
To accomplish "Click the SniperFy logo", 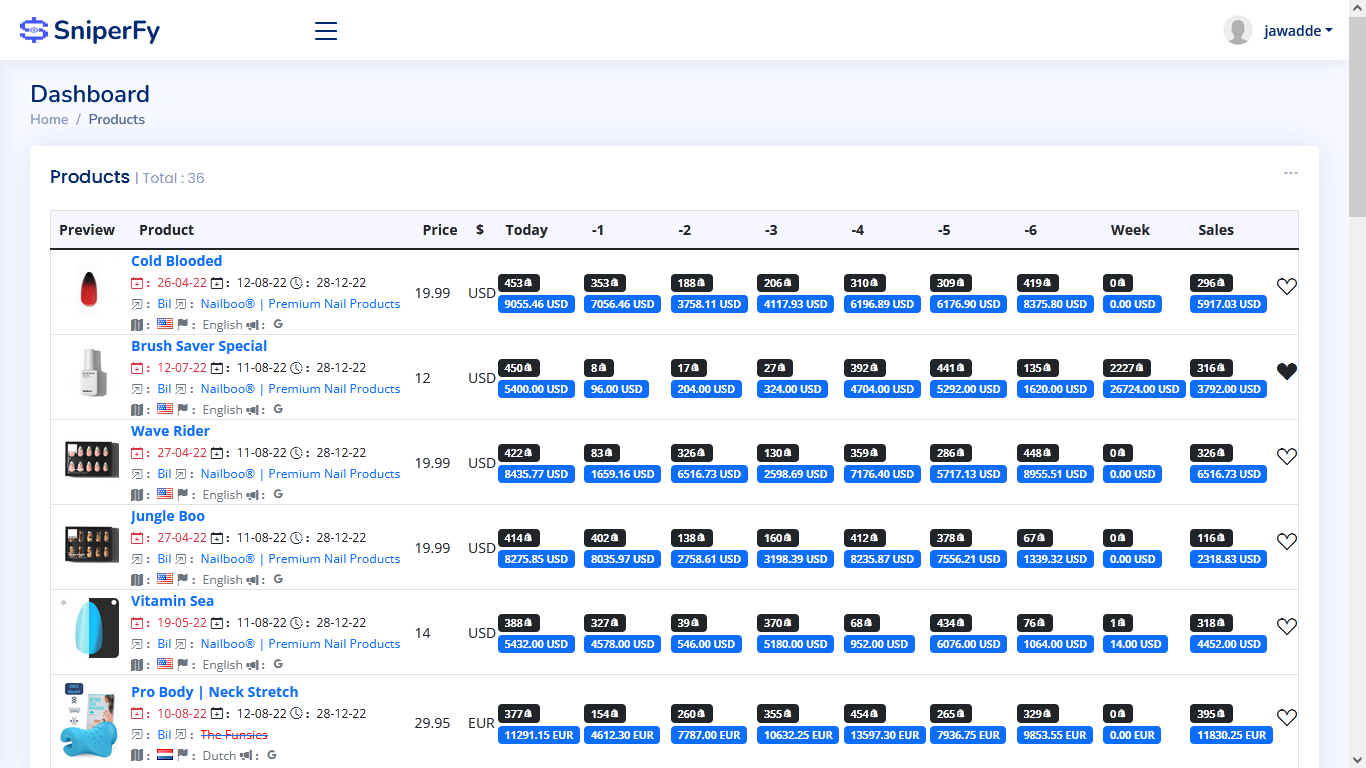I will [x=90, y=30].
